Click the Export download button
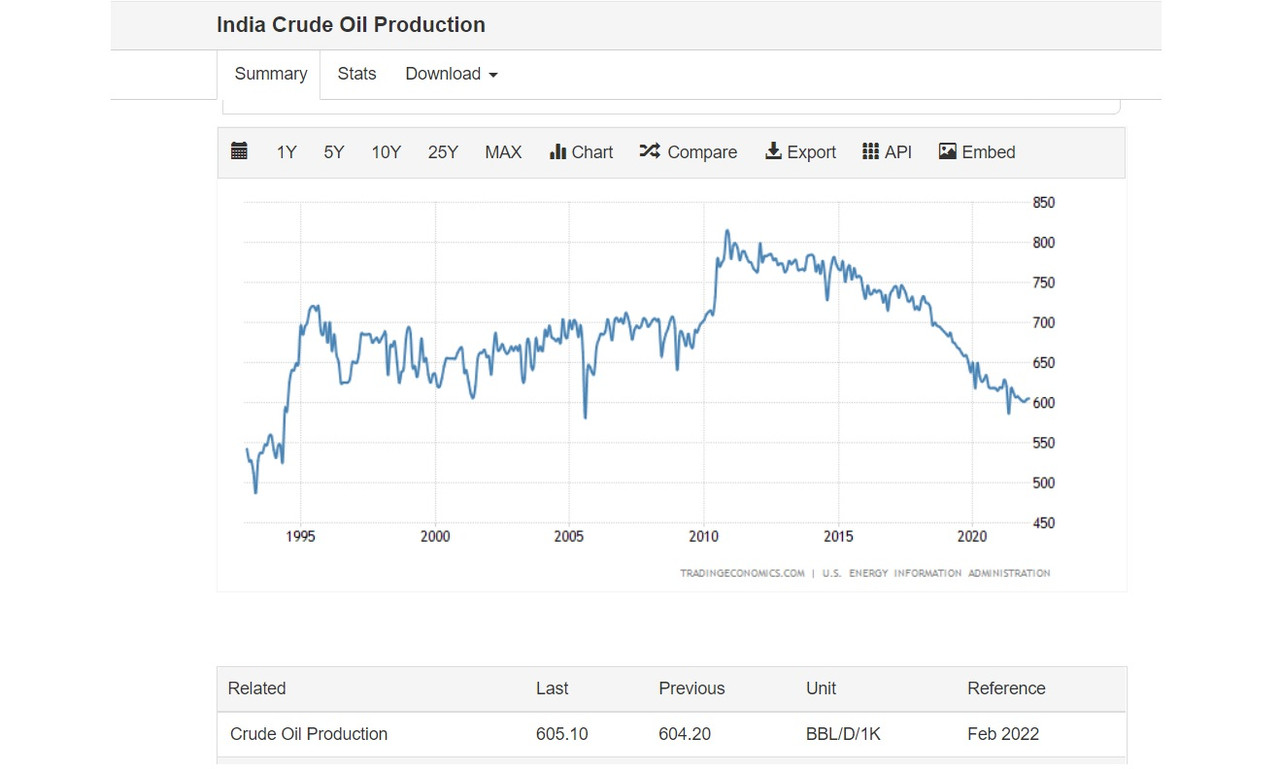The height and width of the screenshot is (769, 1280). 800,152
